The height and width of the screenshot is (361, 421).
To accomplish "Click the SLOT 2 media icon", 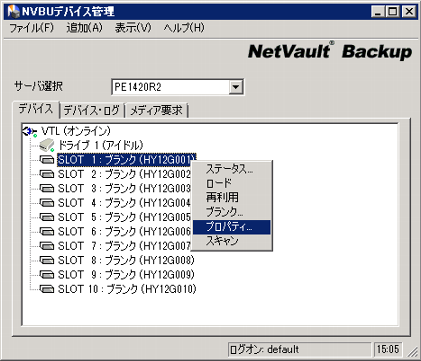I will 47,174.
